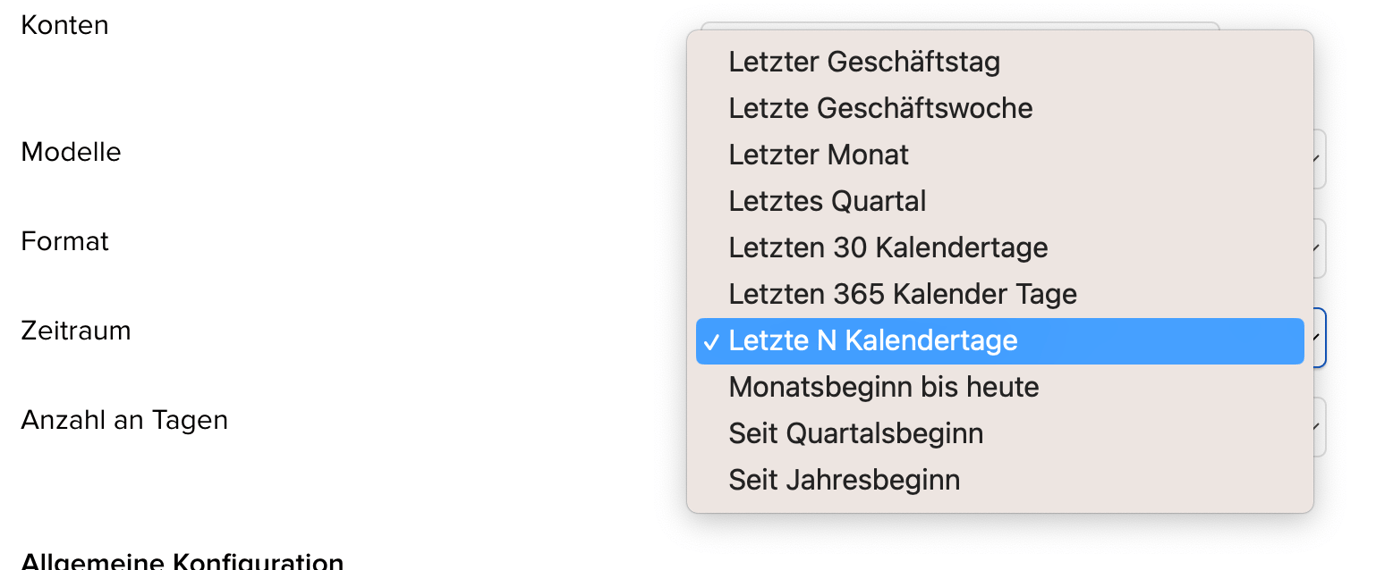Screen dimensions: 1376x570
Task: Select 'Seit Quartalsbeginn' option
Action: [855, 434]
